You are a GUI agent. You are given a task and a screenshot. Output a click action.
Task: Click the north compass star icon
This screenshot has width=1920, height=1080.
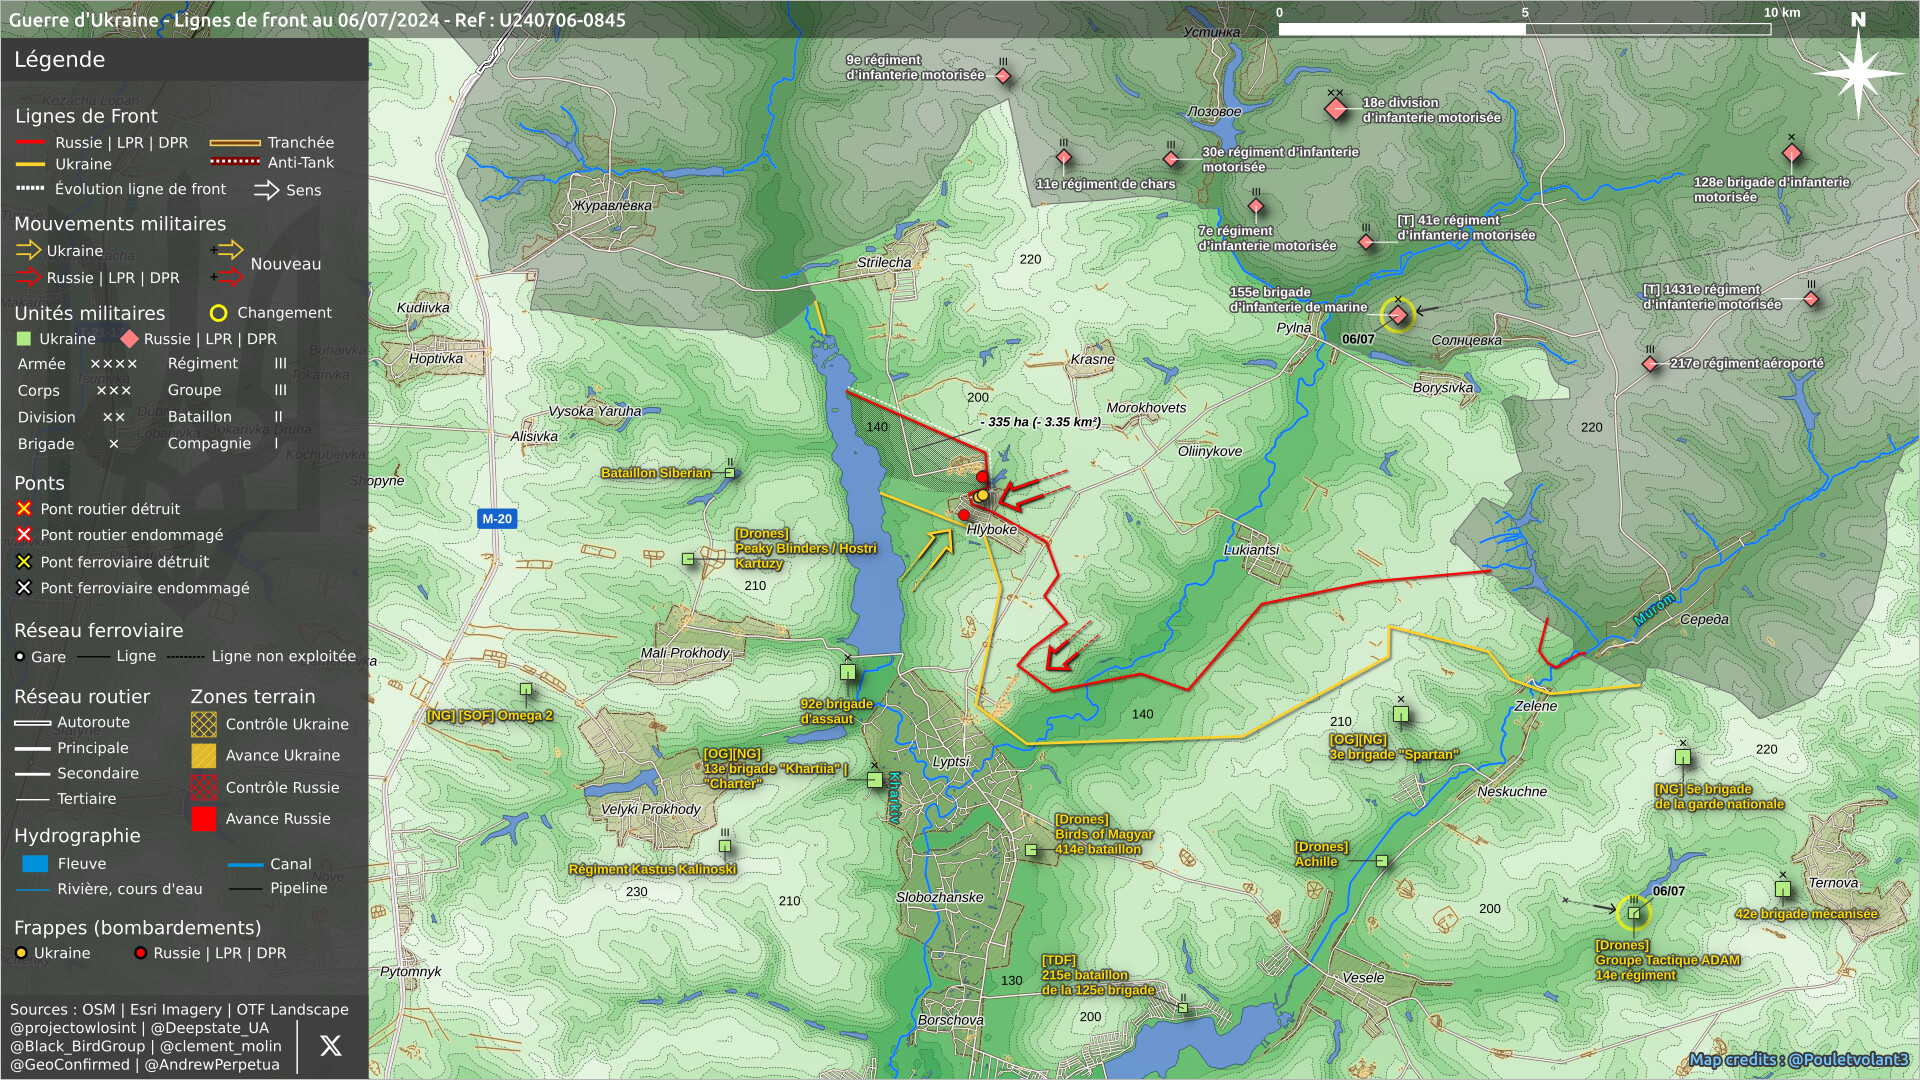pos(1858,73)
